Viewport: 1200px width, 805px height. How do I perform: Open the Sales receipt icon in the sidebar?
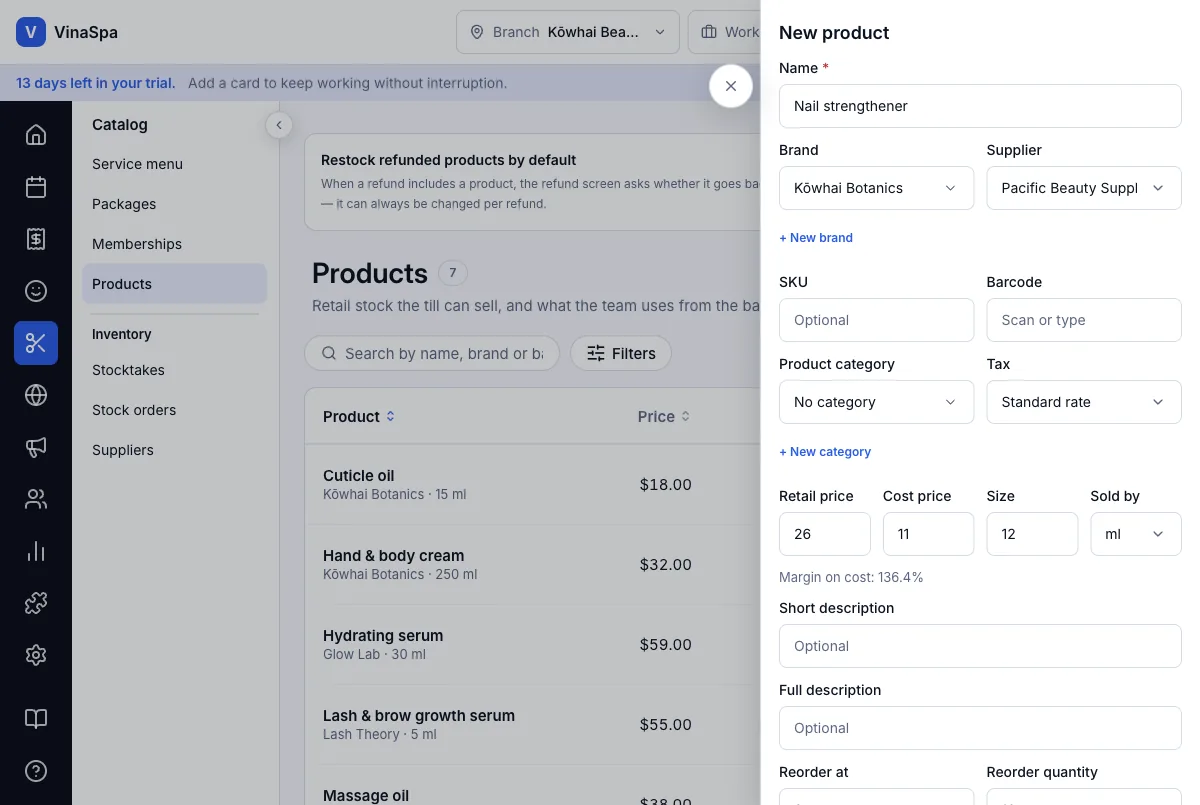point(36,239)
